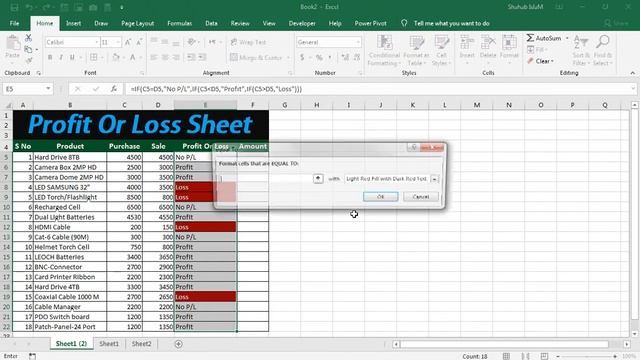Click the Paste clipboard icon

13,43
